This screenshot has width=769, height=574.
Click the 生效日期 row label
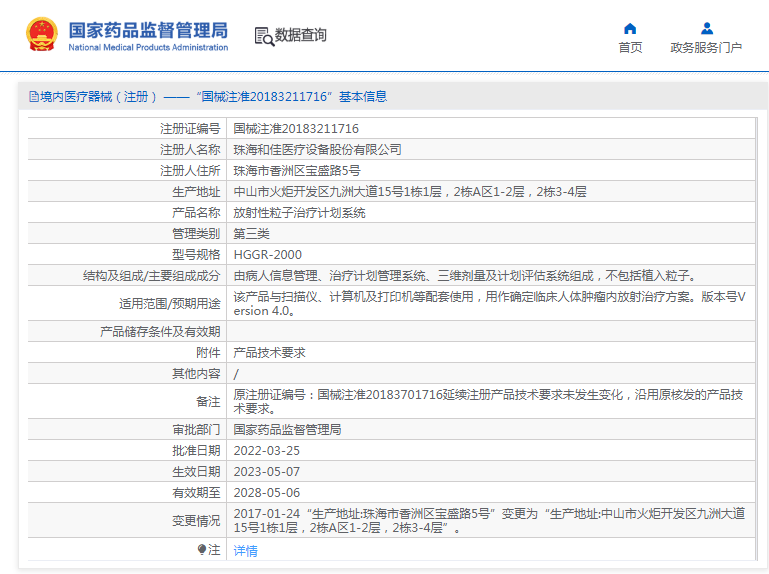click(196, 472)
